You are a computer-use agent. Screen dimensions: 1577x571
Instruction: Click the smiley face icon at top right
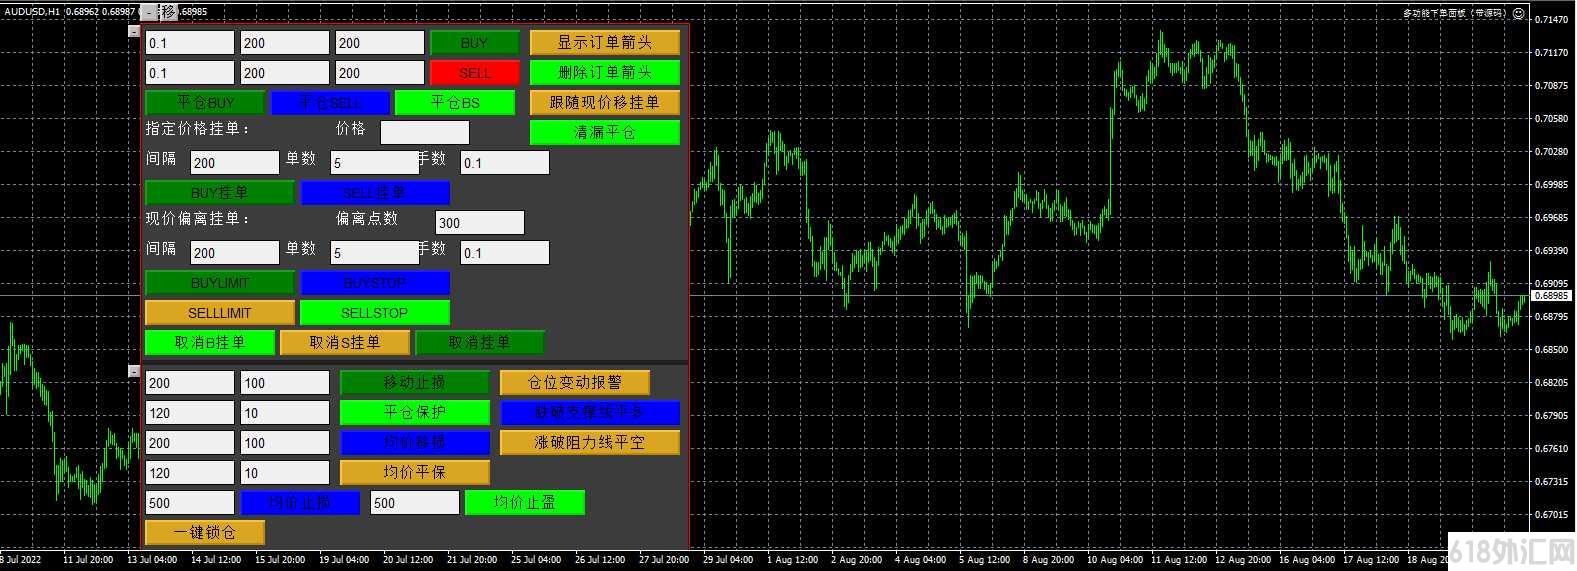point(1518,13)
